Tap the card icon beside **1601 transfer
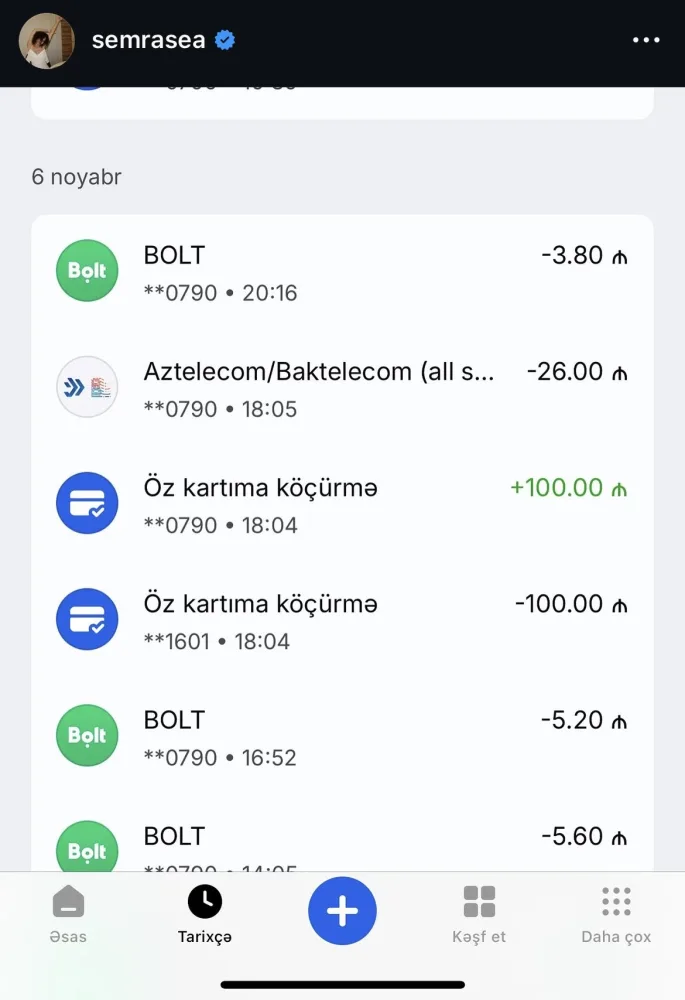 pyautogui.click(x=87, y=619)
